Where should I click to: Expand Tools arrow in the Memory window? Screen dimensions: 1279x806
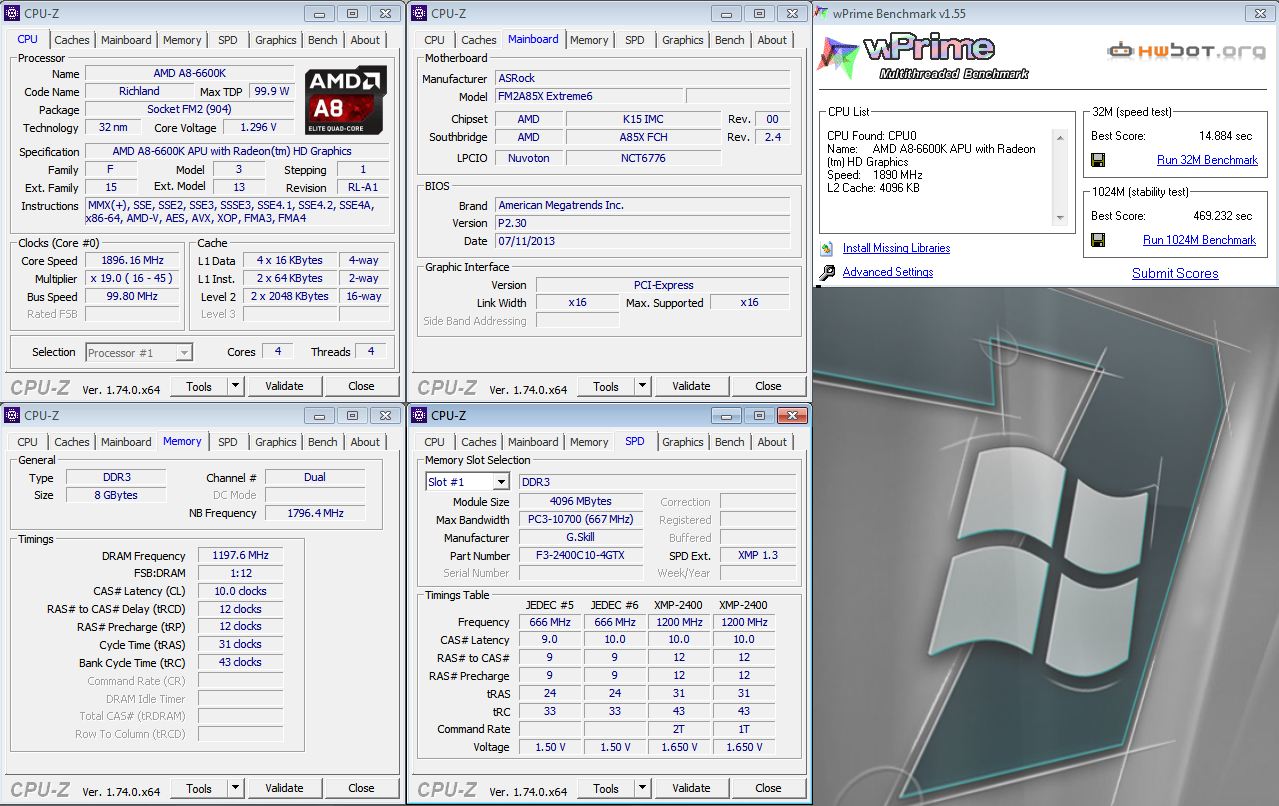pyautogui.click(x=235, y=788)
